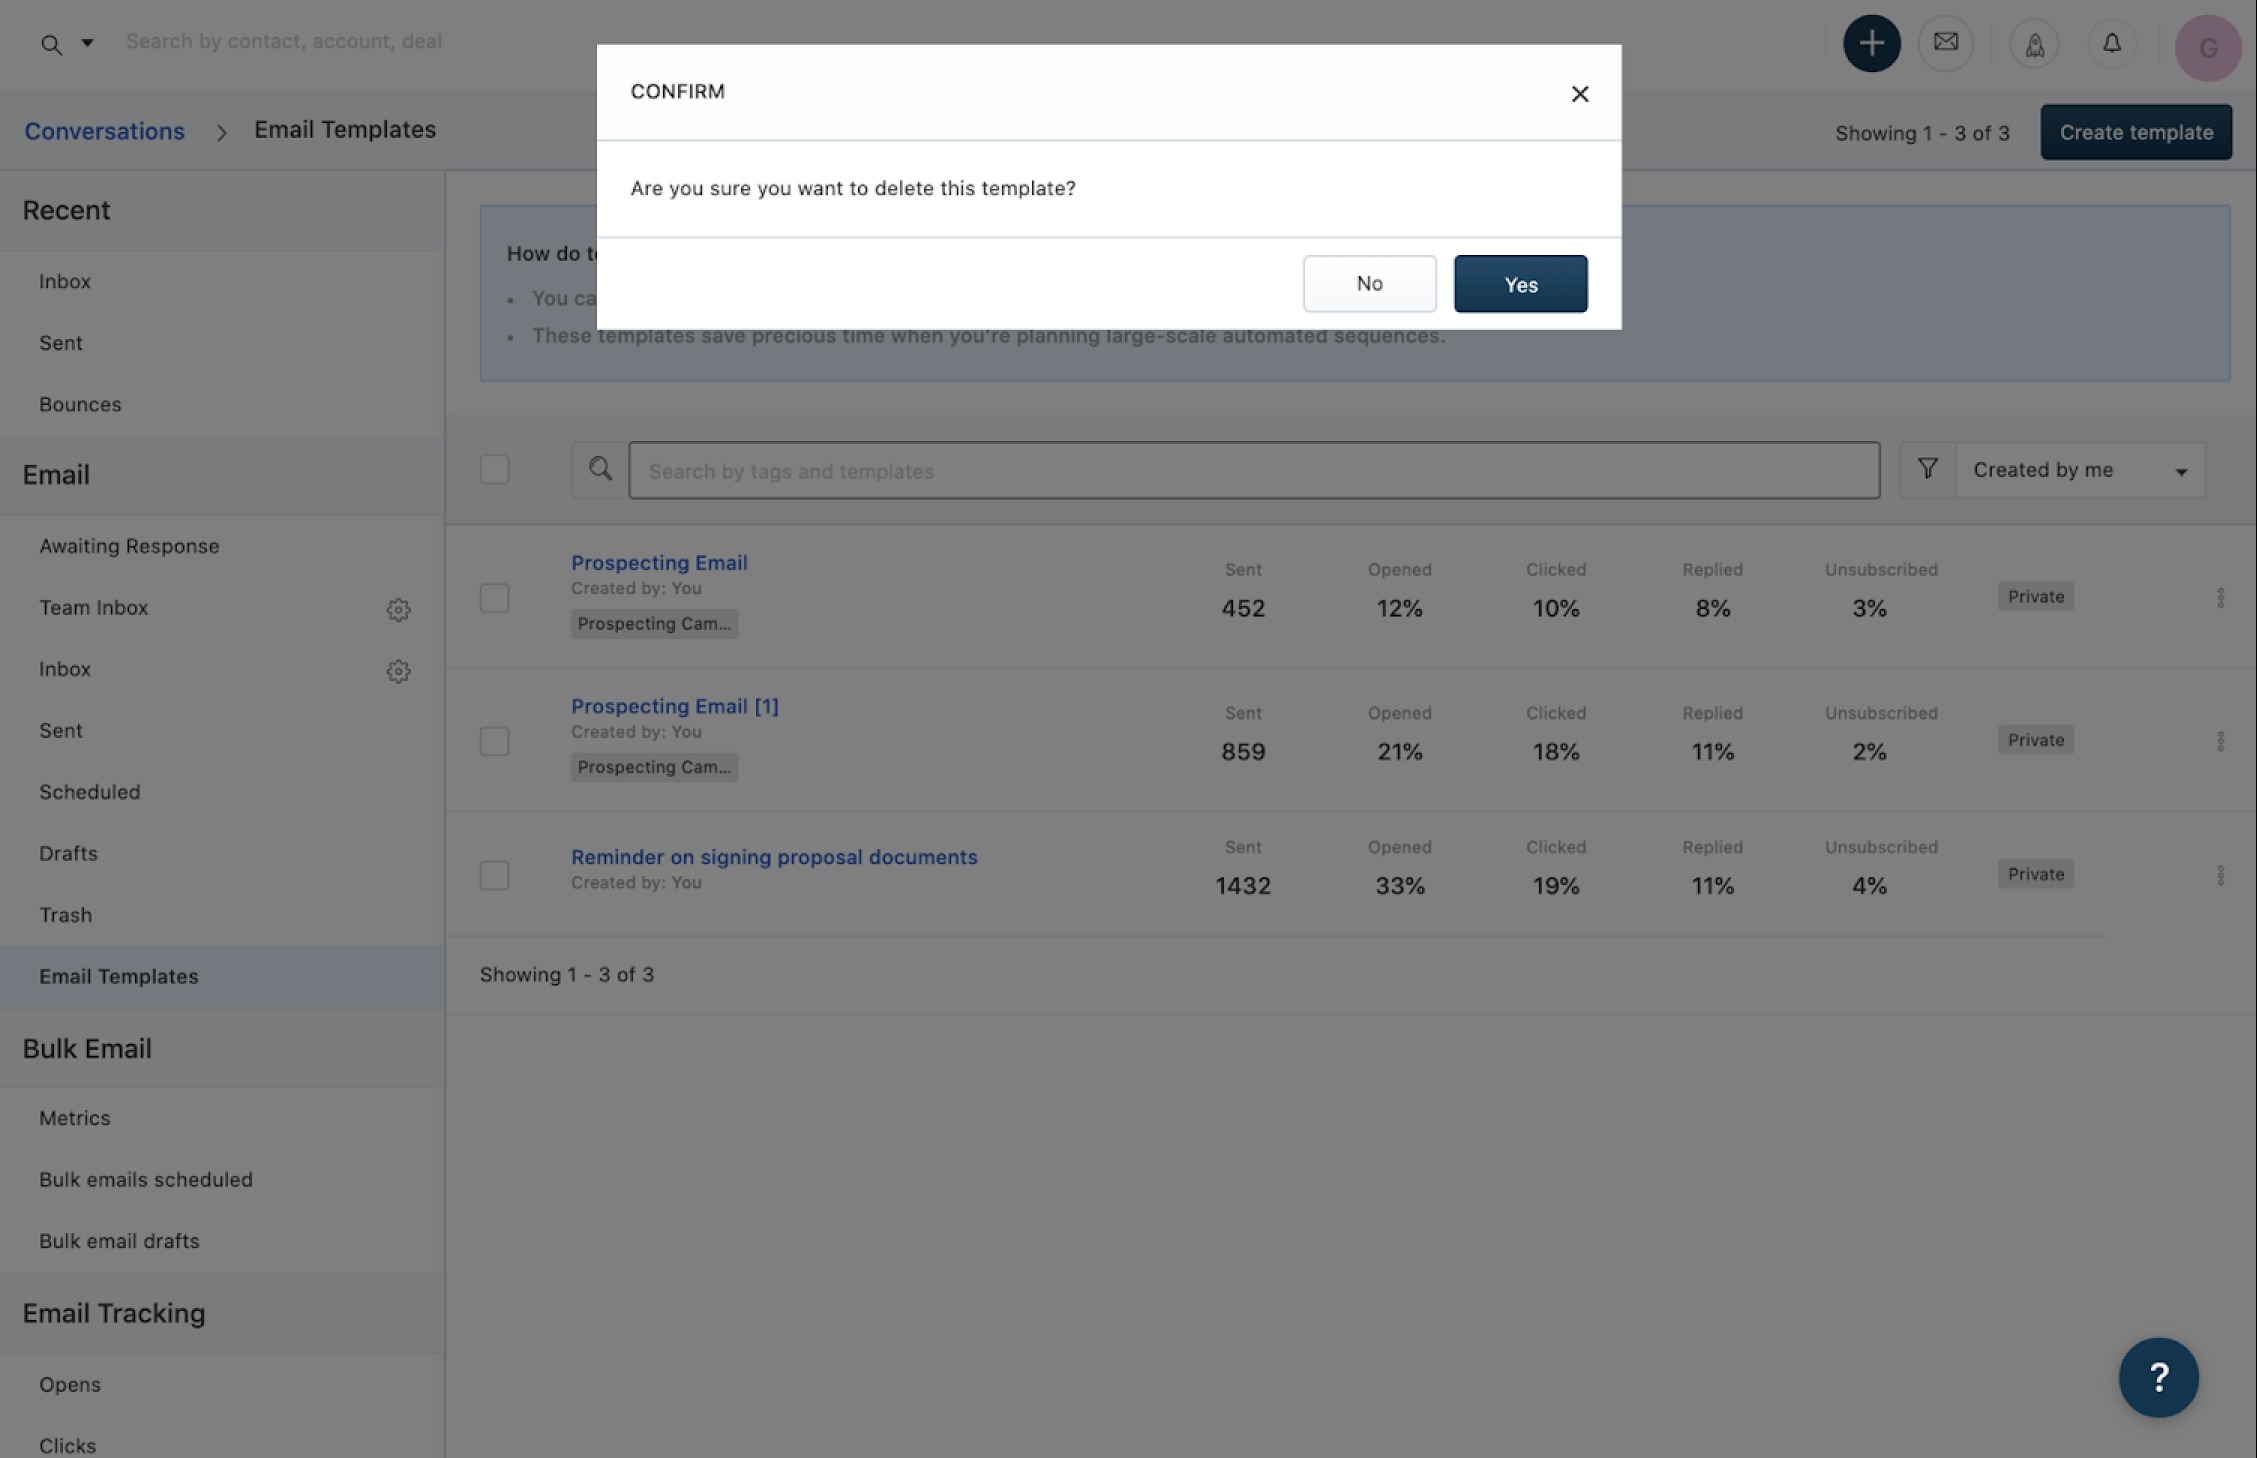Click No to cancel deletion

point(1369,284)
